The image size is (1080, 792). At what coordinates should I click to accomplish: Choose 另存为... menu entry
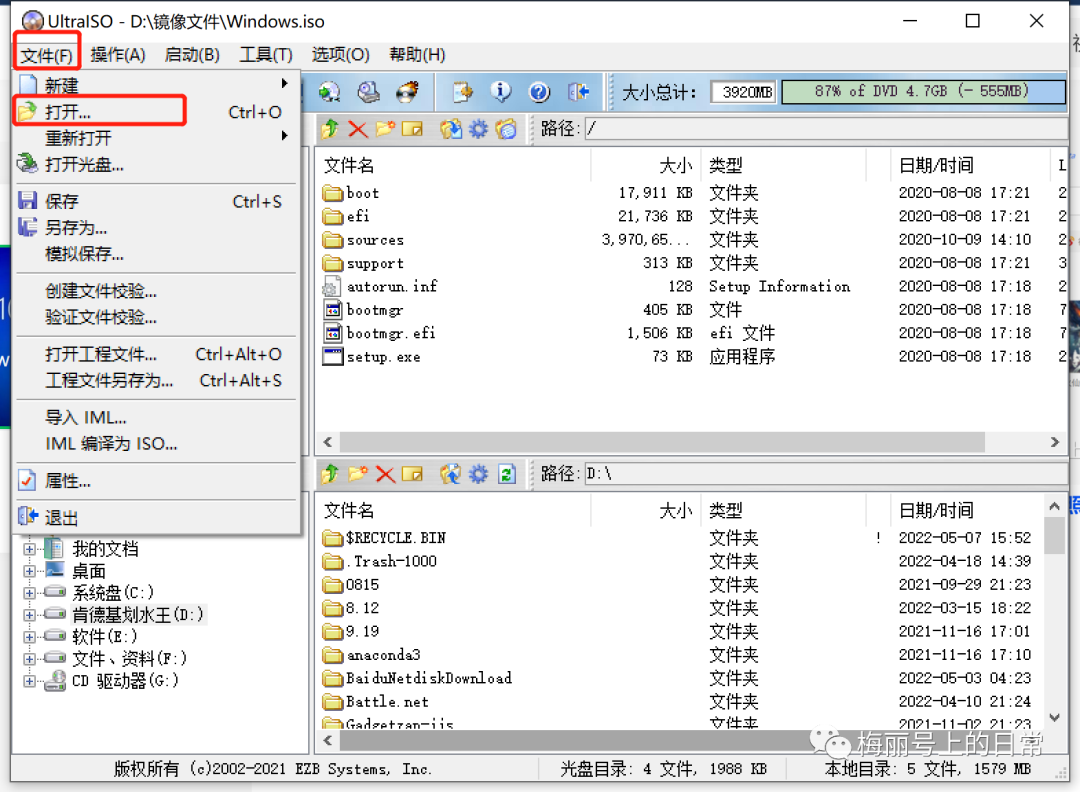[x=156, y=227]
